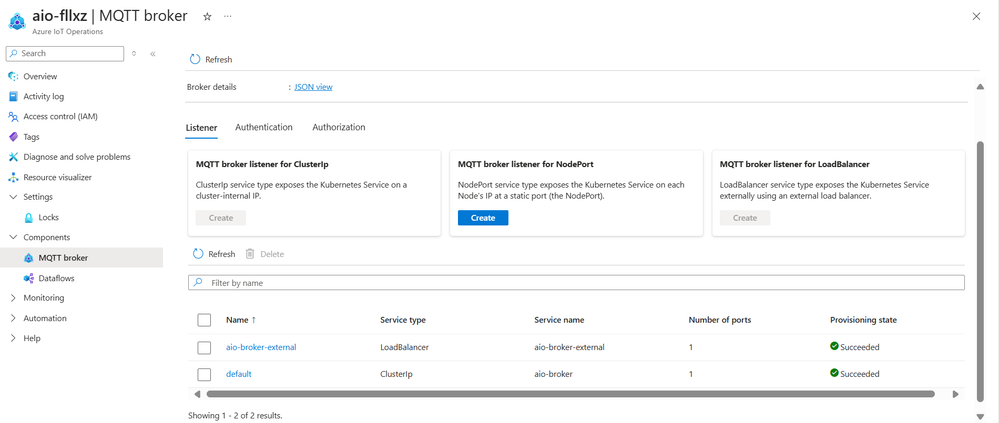Sort by Service name column
Screen dimensions: 999x423
559,320
